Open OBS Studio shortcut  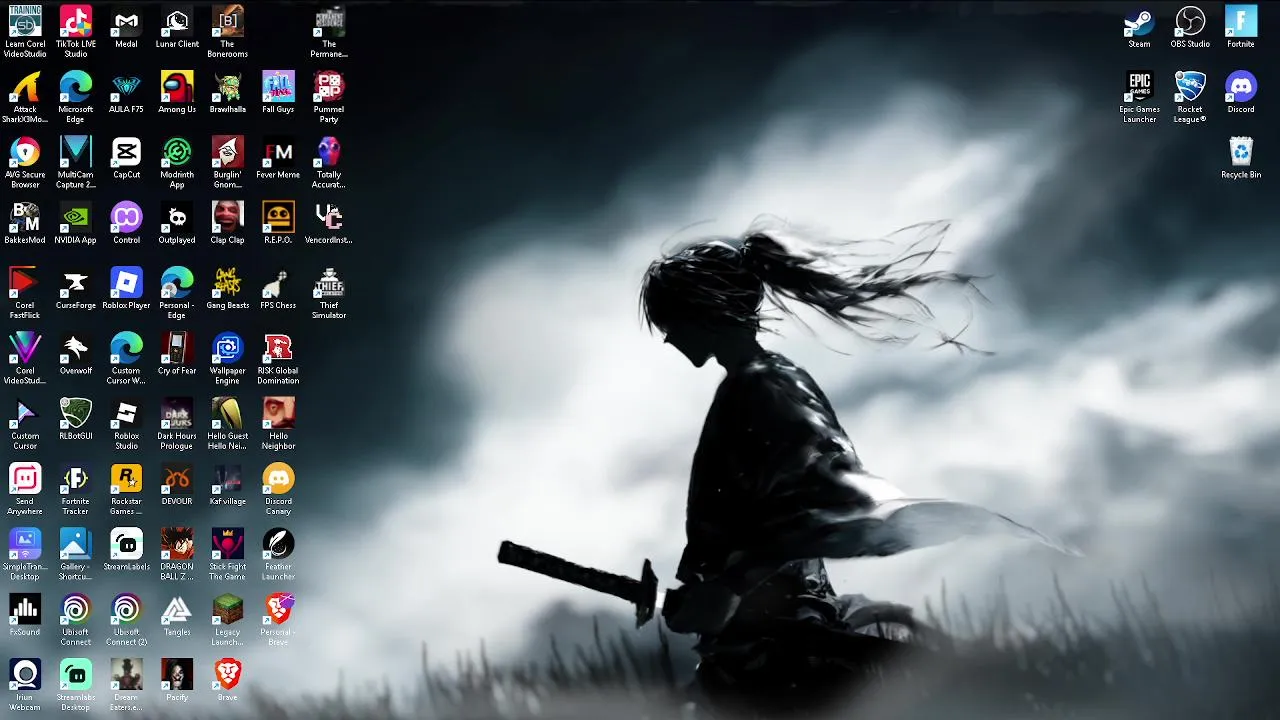pos(1190,27)
